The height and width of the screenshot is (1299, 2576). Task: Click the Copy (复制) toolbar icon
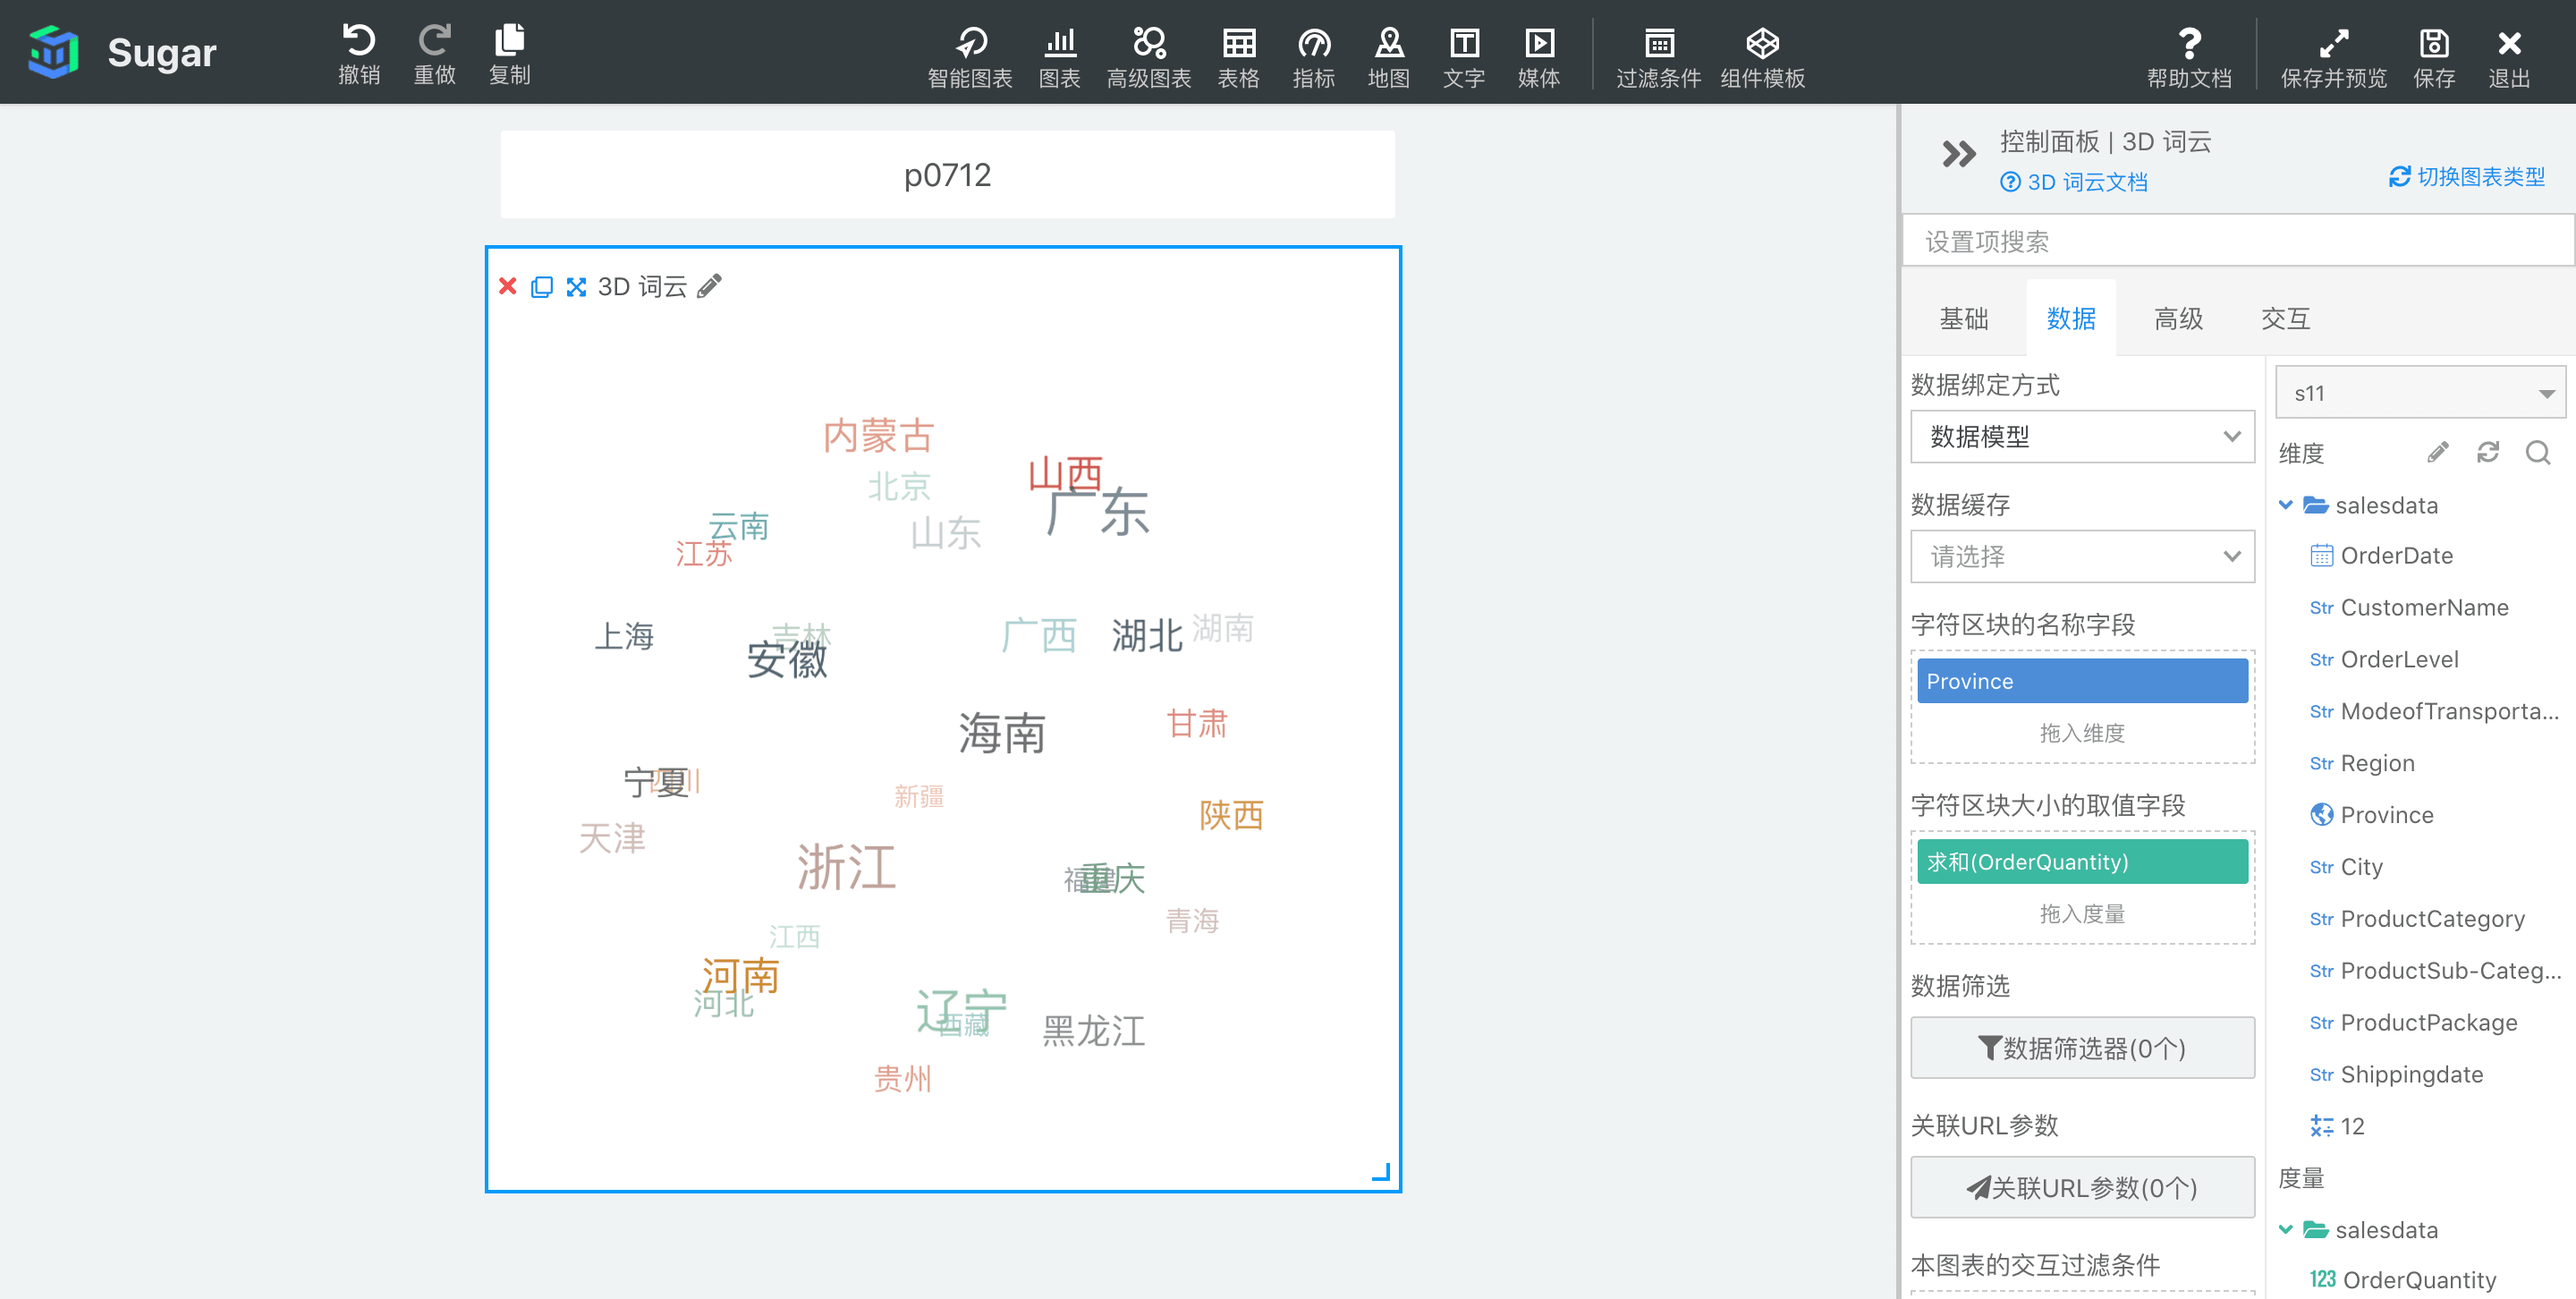click(510, 53)
